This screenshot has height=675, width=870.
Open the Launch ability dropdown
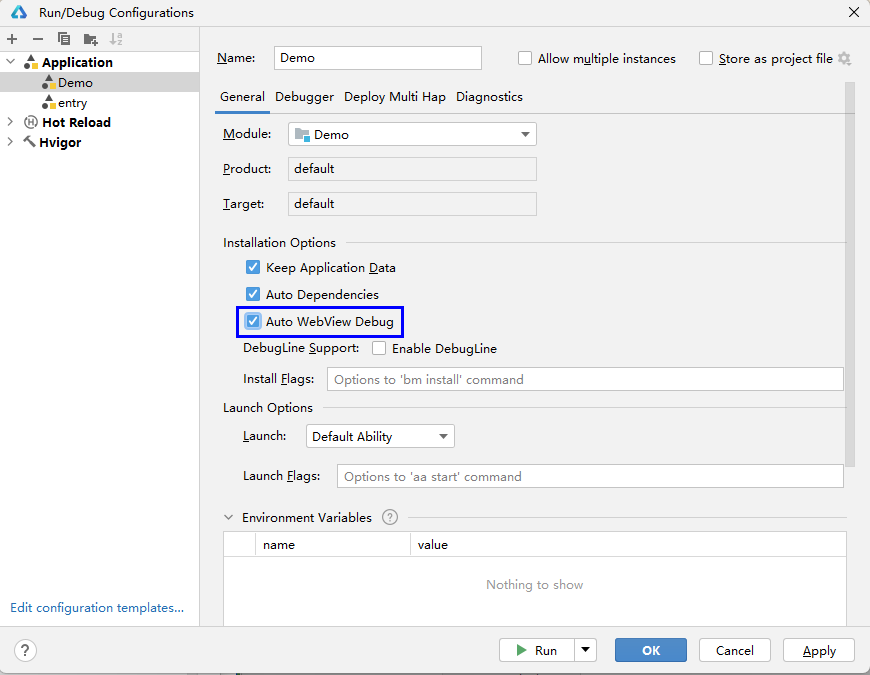(x=443, y=436)
